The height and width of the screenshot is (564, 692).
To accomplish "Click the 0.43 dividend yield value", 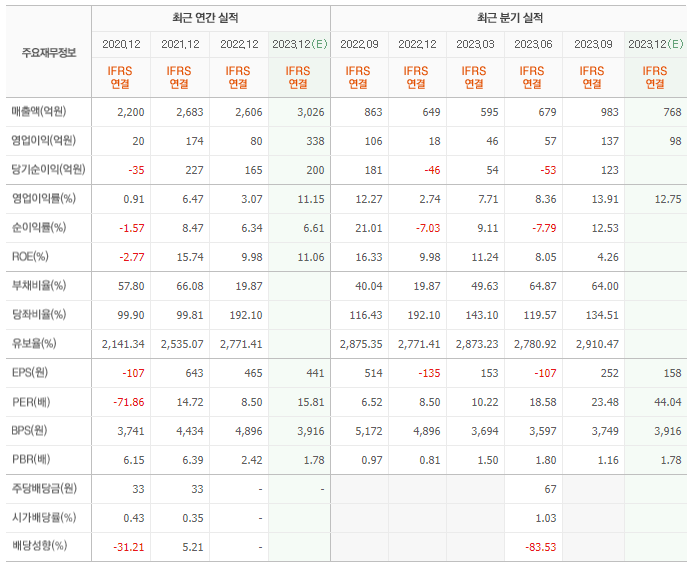I will (134, 518).
